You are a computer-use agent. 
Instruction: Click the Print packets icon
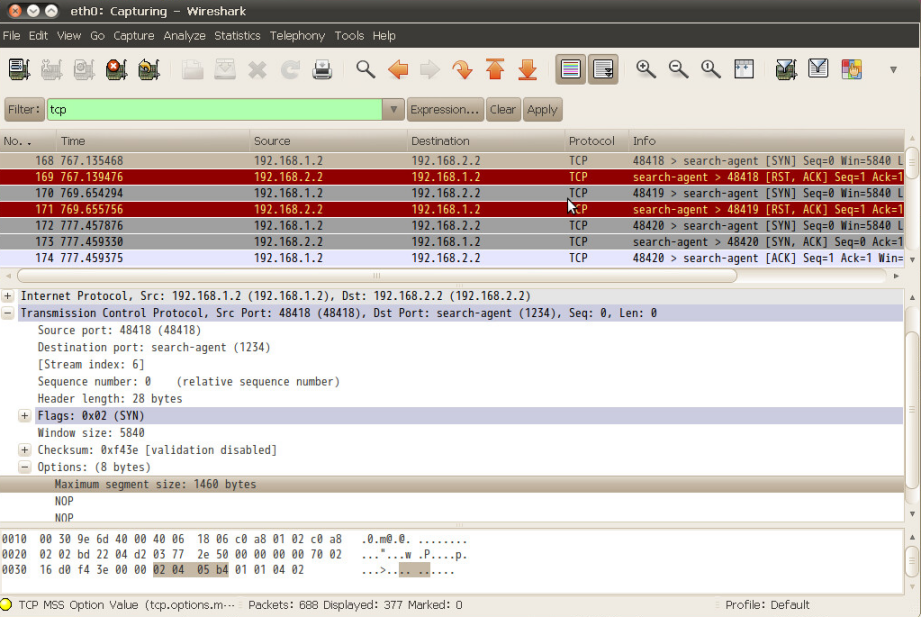322,70
